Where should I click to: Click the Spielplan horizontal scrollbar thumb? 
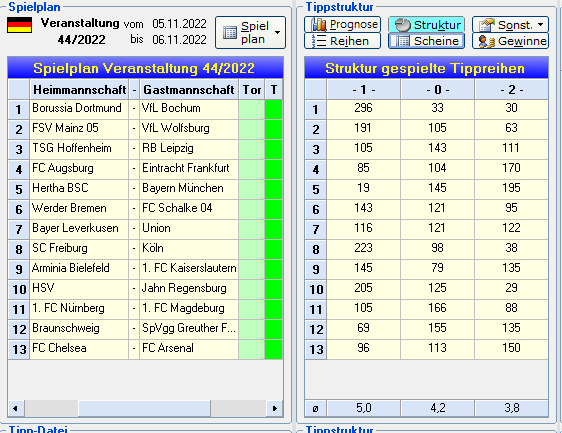click(x=144, y=408)
